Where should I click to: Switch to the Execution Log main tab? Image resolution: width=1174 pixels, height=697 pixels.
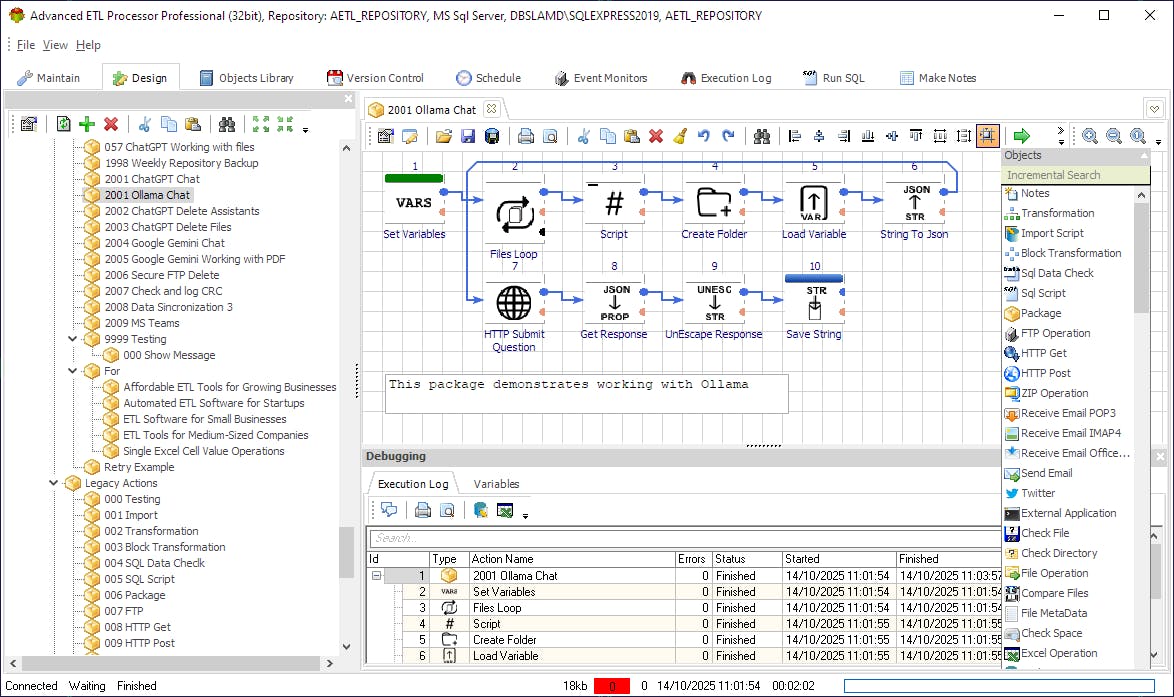(726, 78)
